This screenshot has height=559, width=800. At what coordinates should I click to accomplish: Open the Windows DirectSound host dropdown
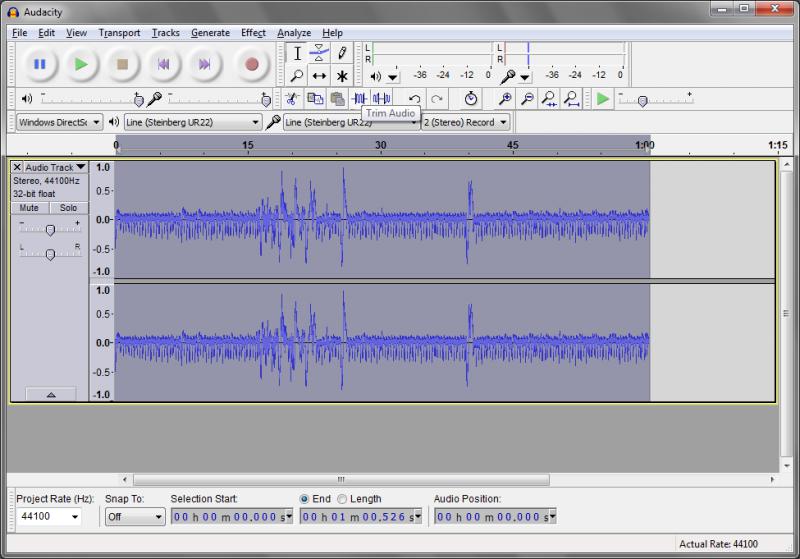(59, 122)
